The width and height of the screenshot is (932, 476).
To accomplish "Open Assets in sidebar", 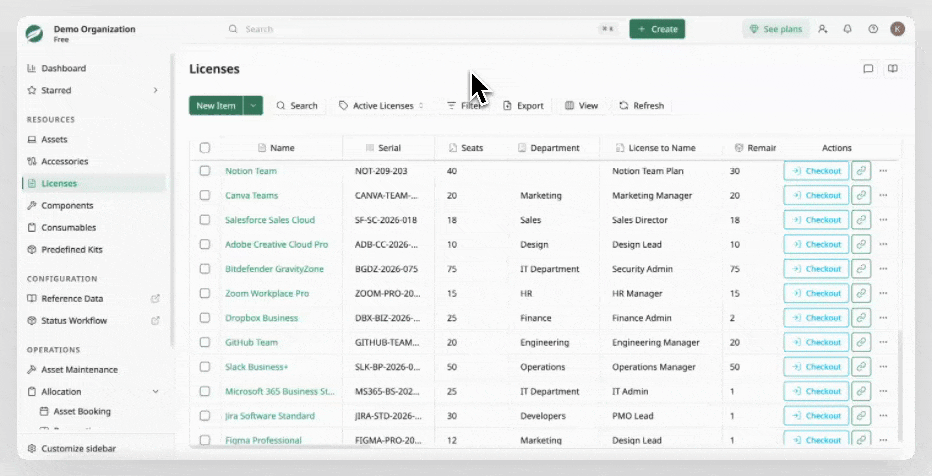I will tap(94, 139).
